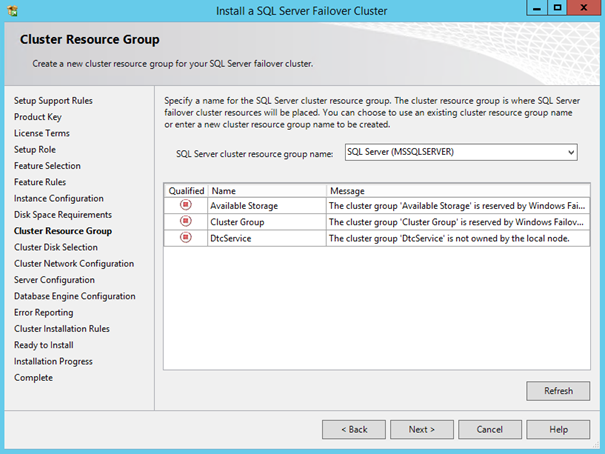
Task: Cancel the failover cluster installation
Action: (x=490, y=429)
